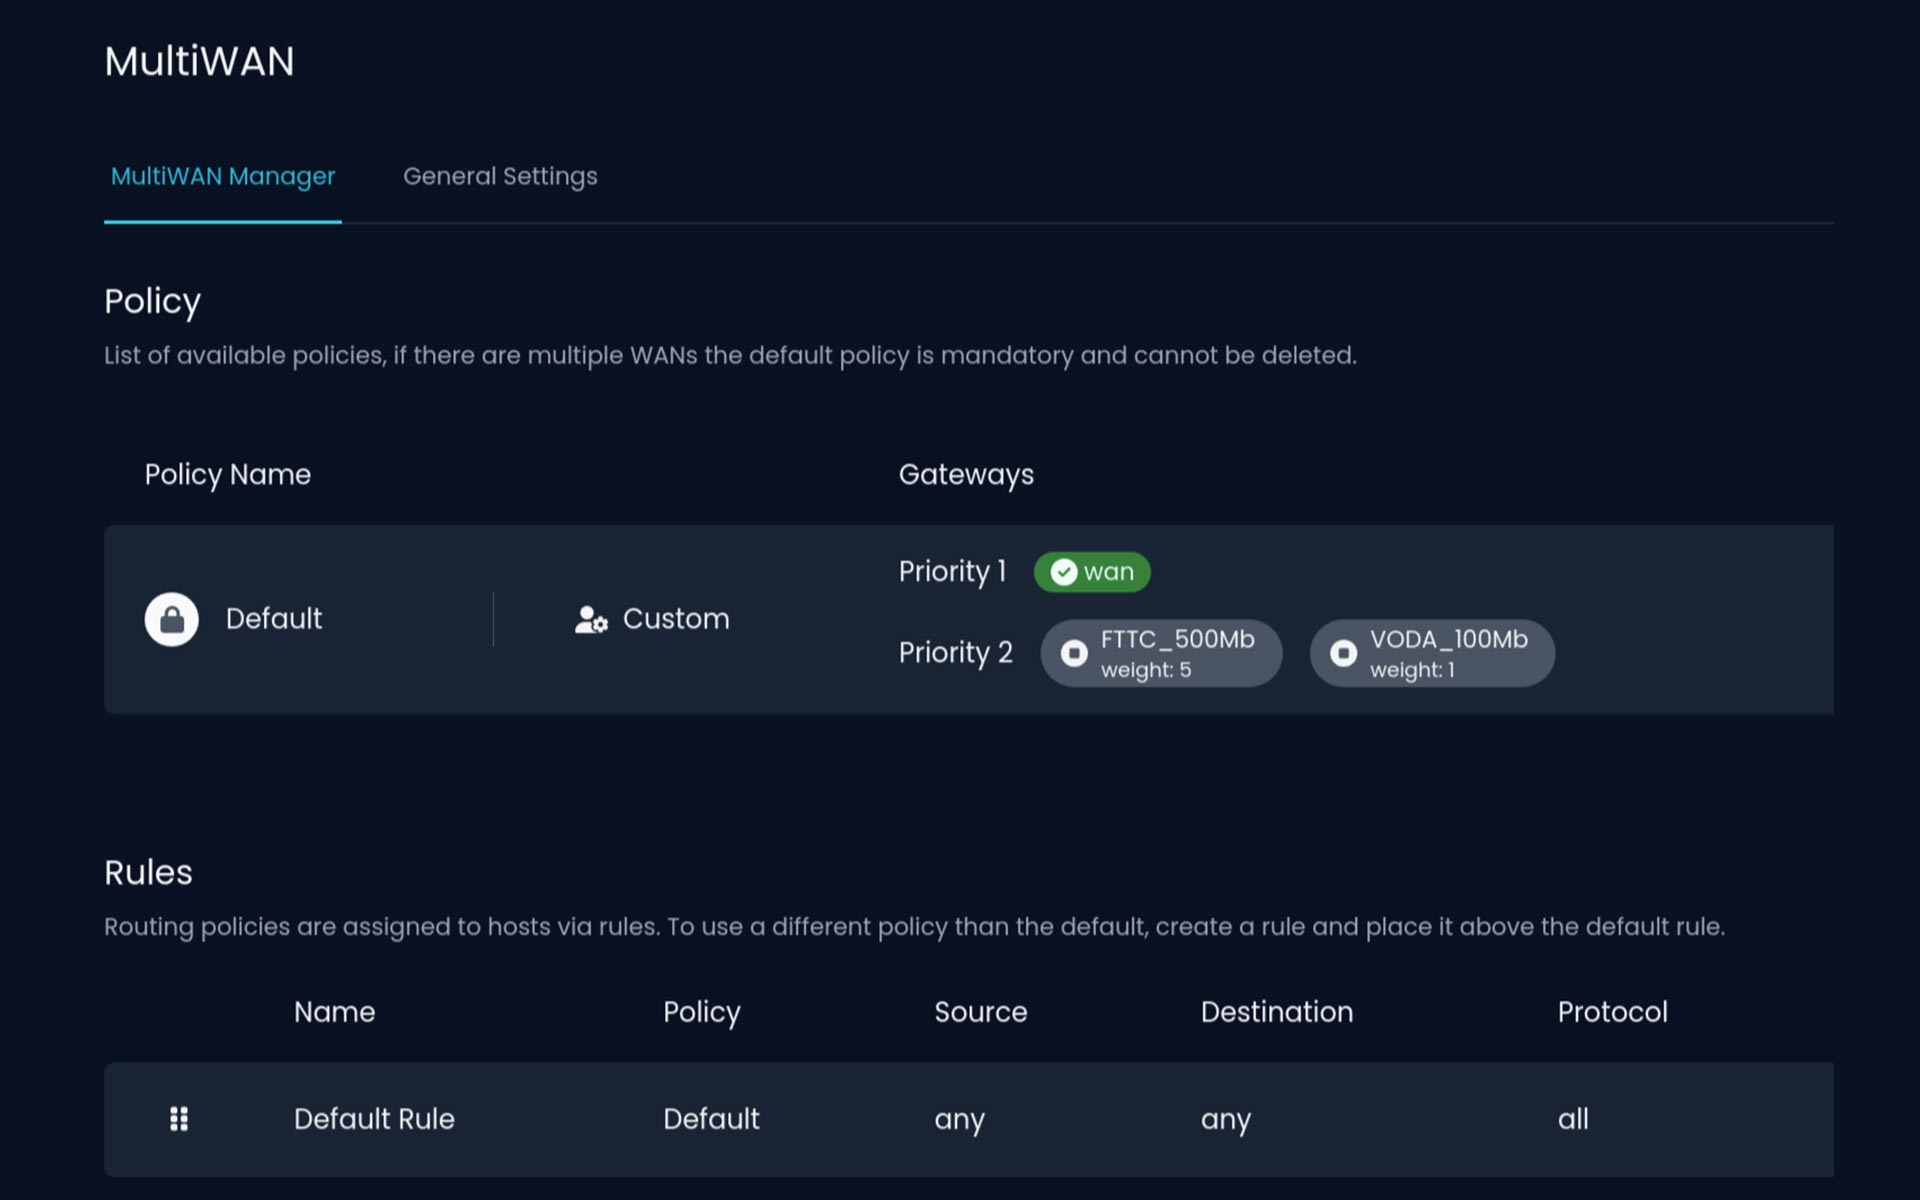Click the status icon on FTTC_500Mb gateway
Image resolution: width=1920 pixels, height=1200 pixels.
(x=1074, y=653)
